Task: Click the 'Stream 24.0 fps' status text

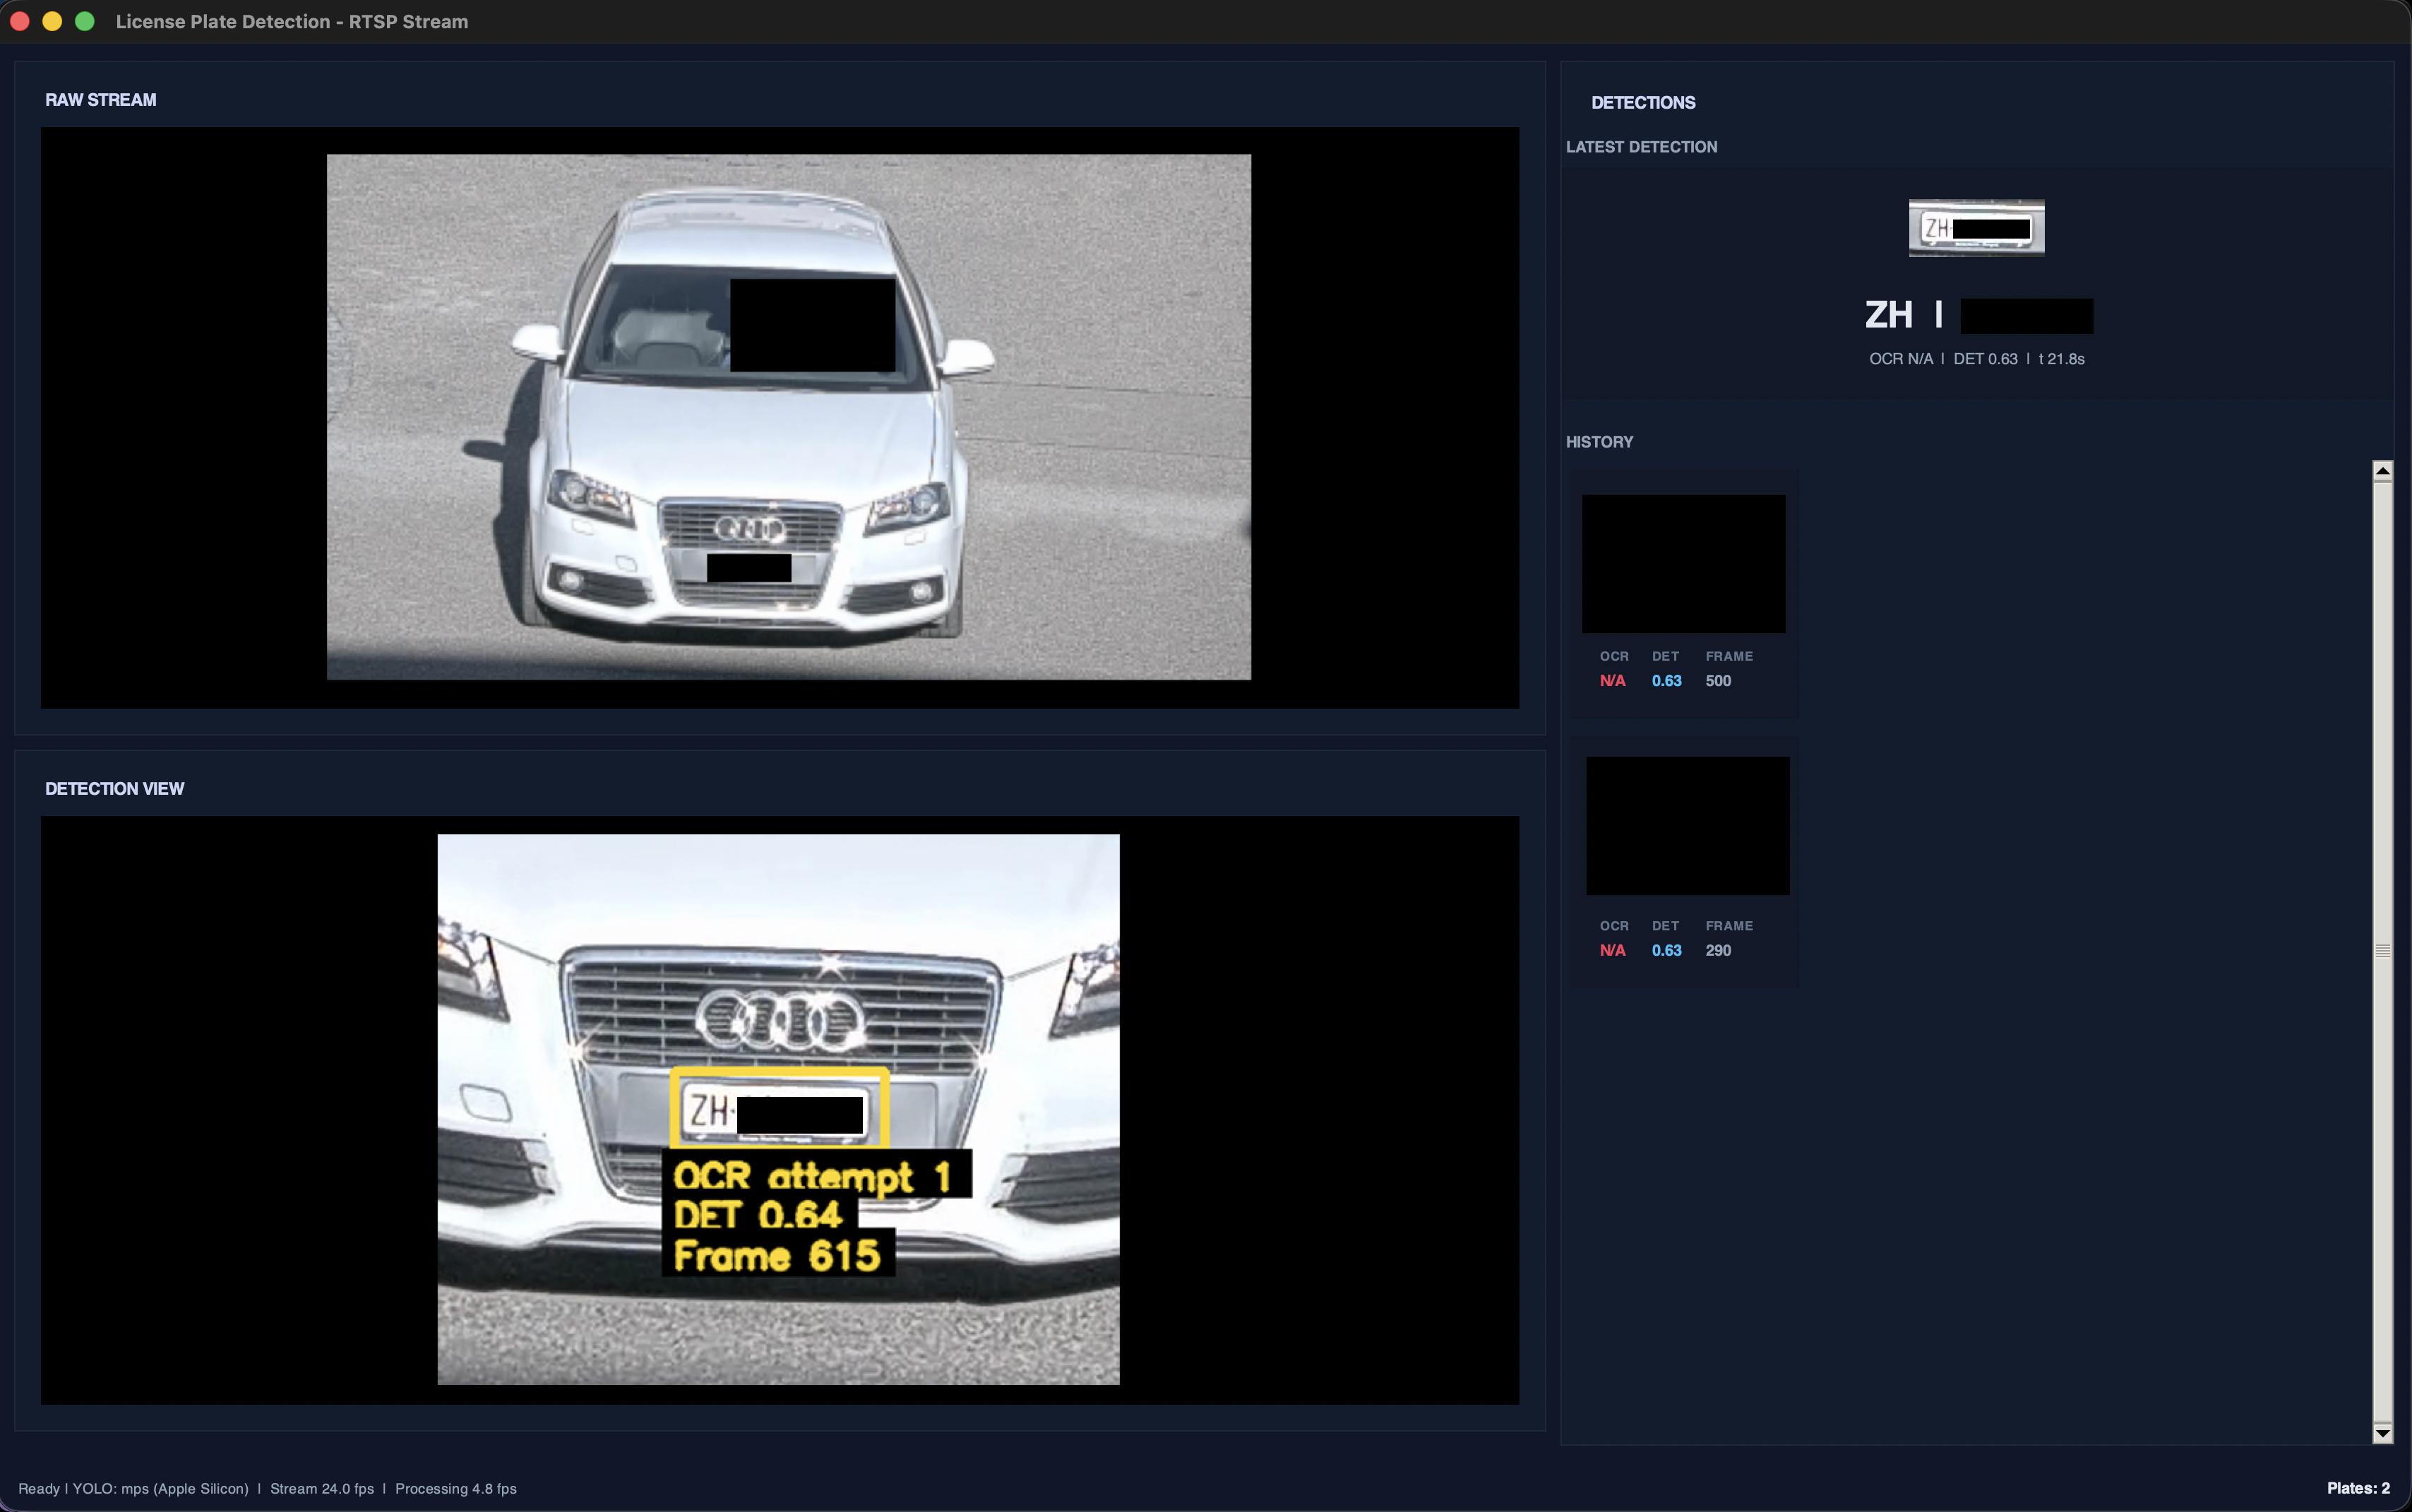Action: pos(321,1488)
